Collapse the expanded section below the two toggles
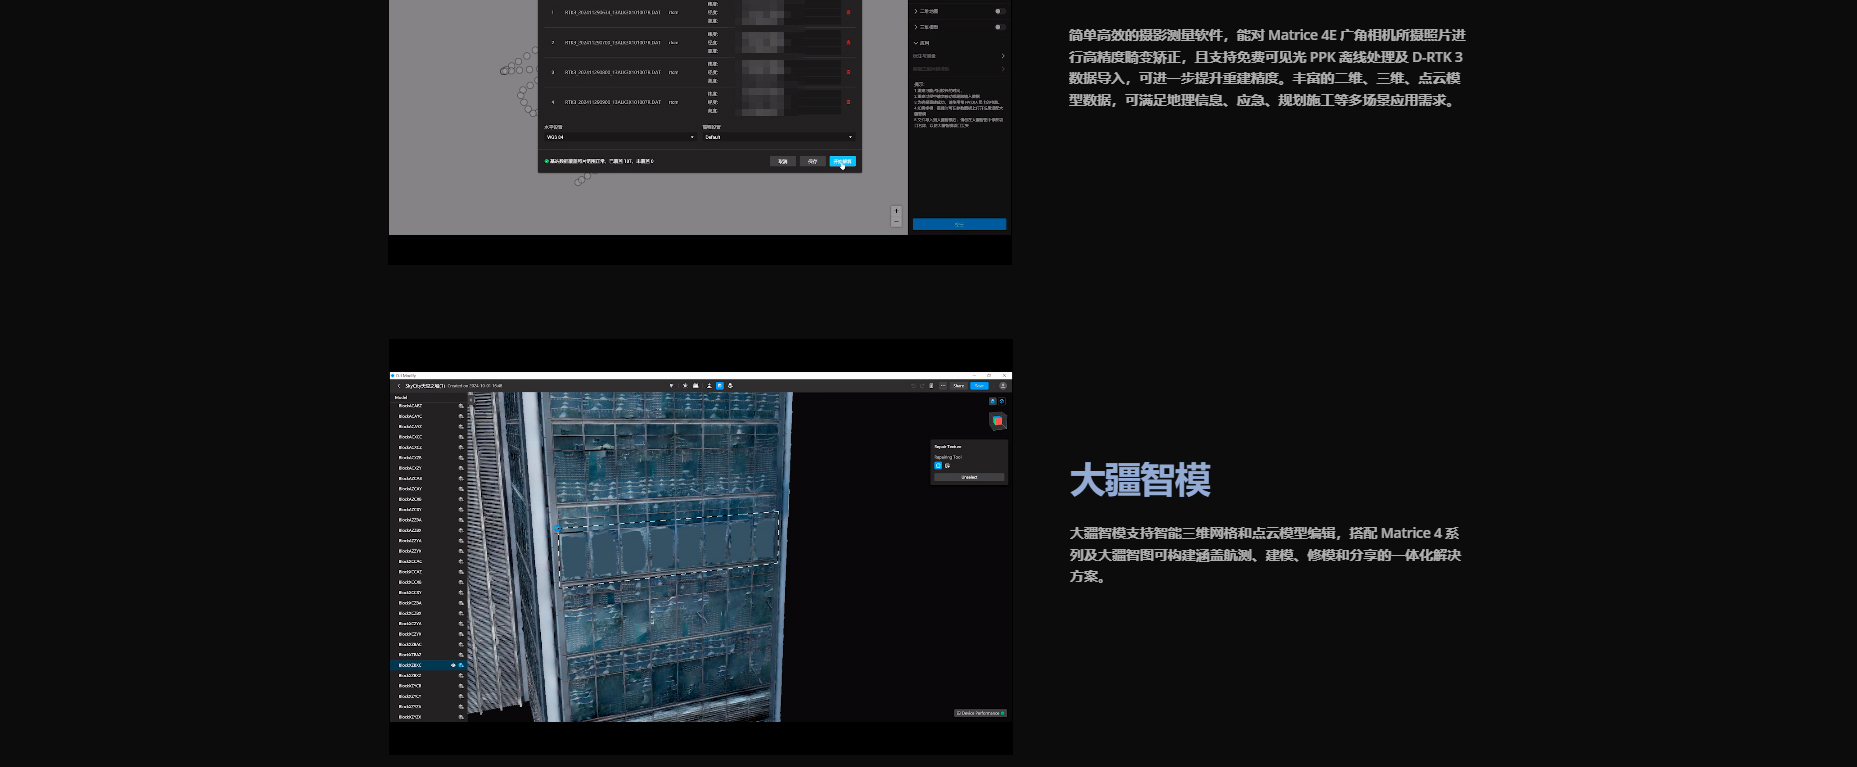The width and height of the screenshot is (1857, 767). coord(916,43)
